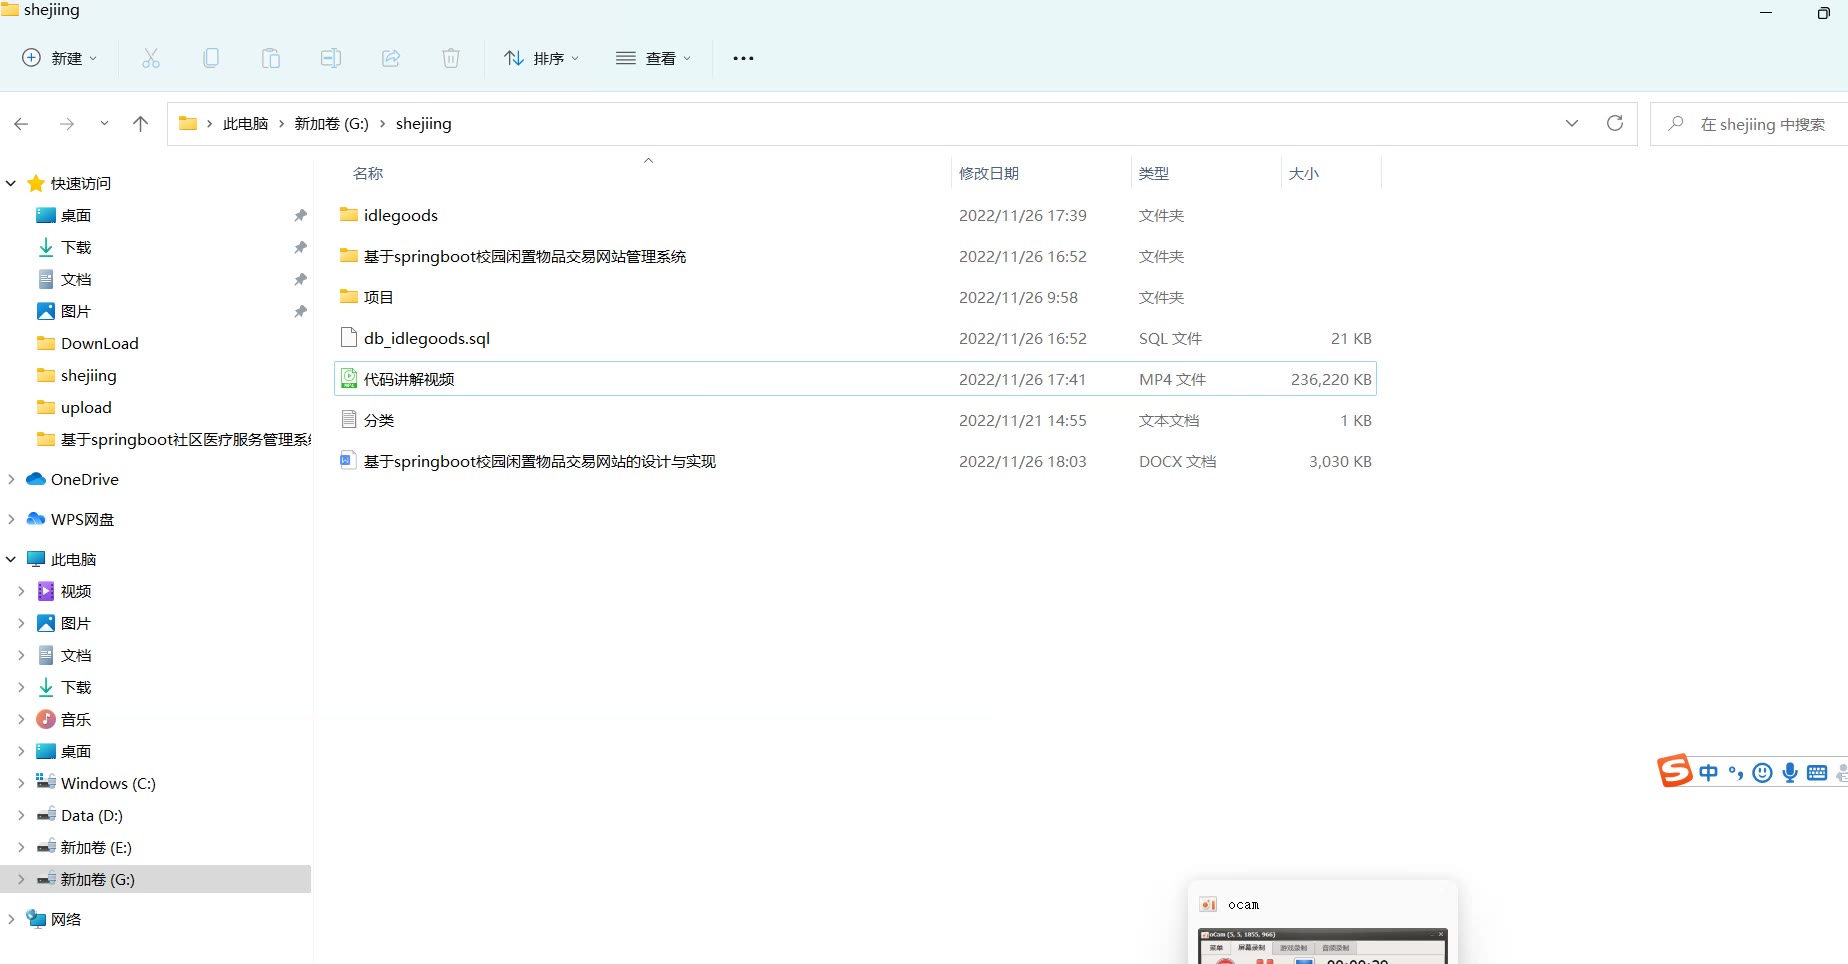
Task: Open the 新建 new item menu
Action: [60, 59]
